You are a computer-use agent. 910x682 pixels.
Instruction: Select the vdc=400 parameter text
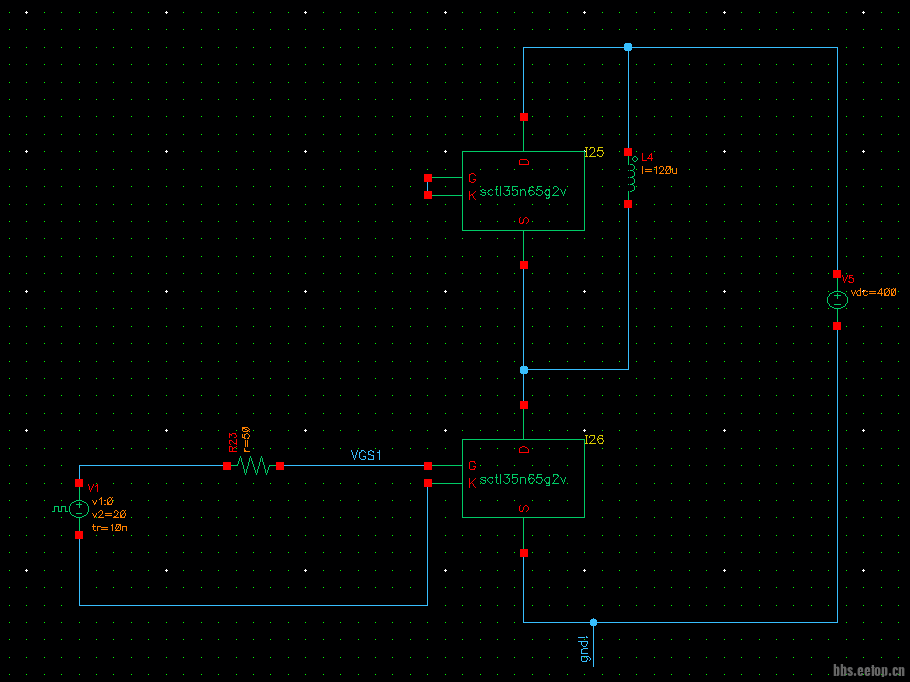point(873,293)
